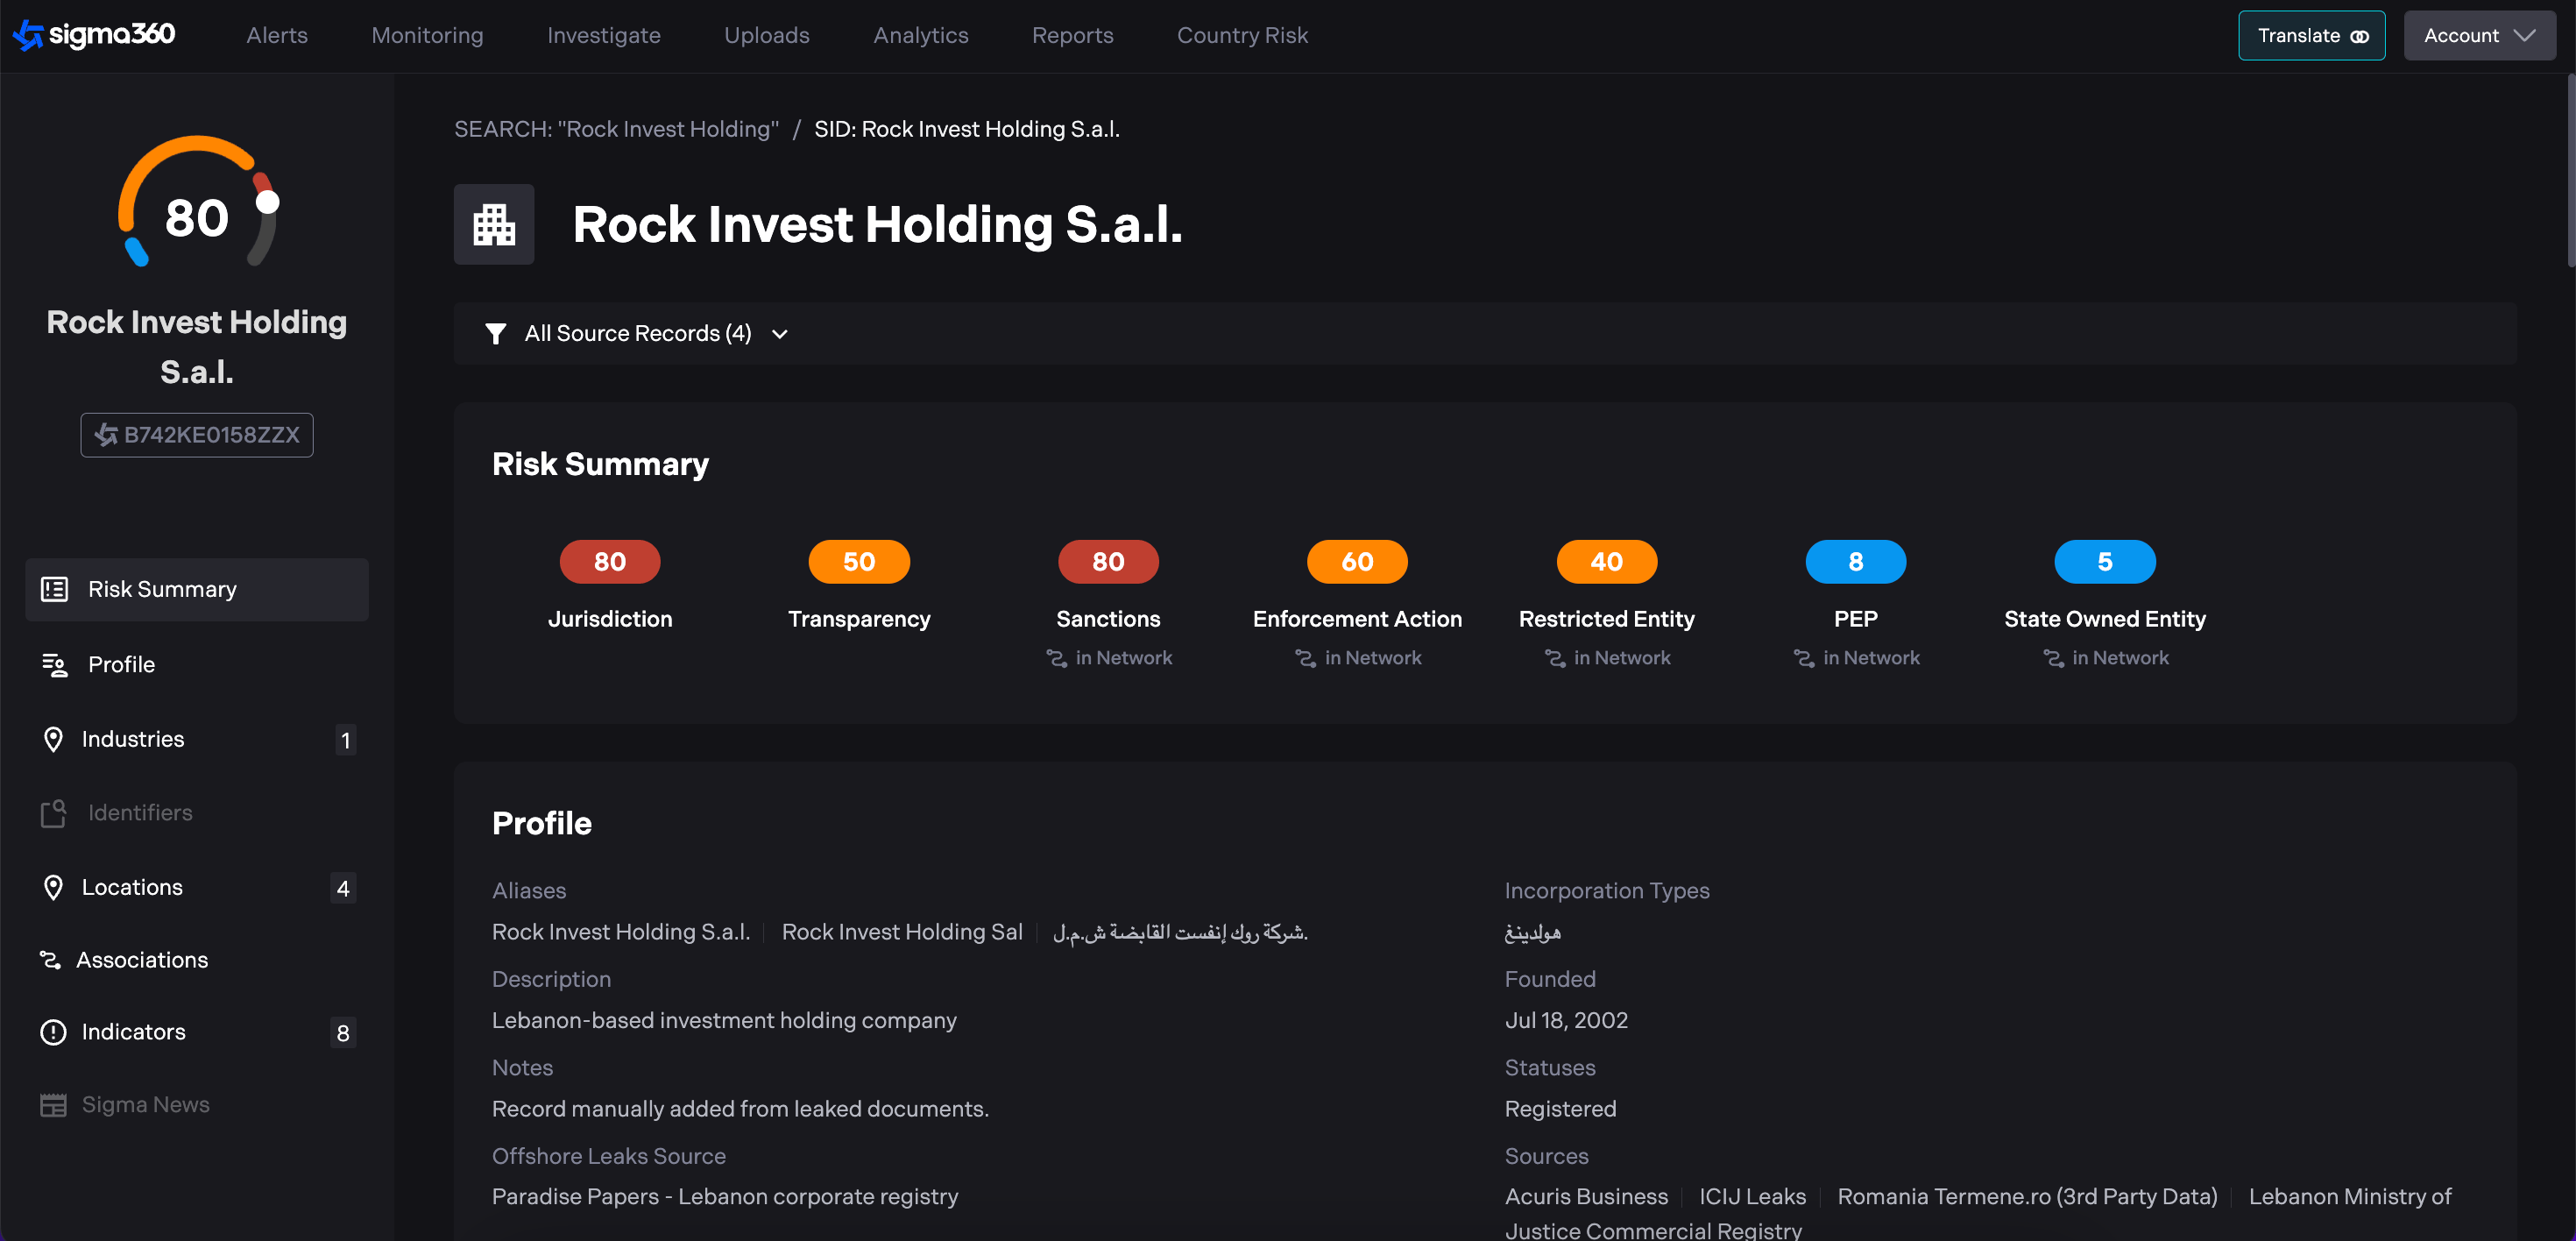The image size is (2576, 1241).
Task: Follow the Rock Invest Holding search breadcrumb
Action: [x=616, y=129]
